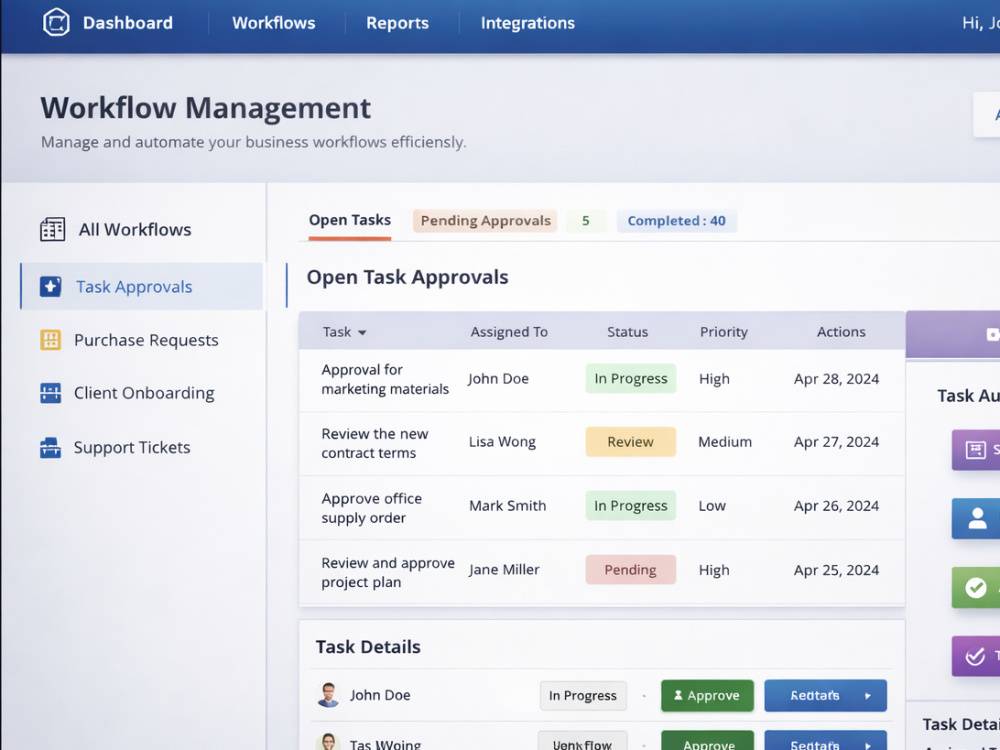This screenshot has width=1000, height=750.
Task: Open the Dashboard menu item
Action: pyautogui.click(x=128, y=23)
